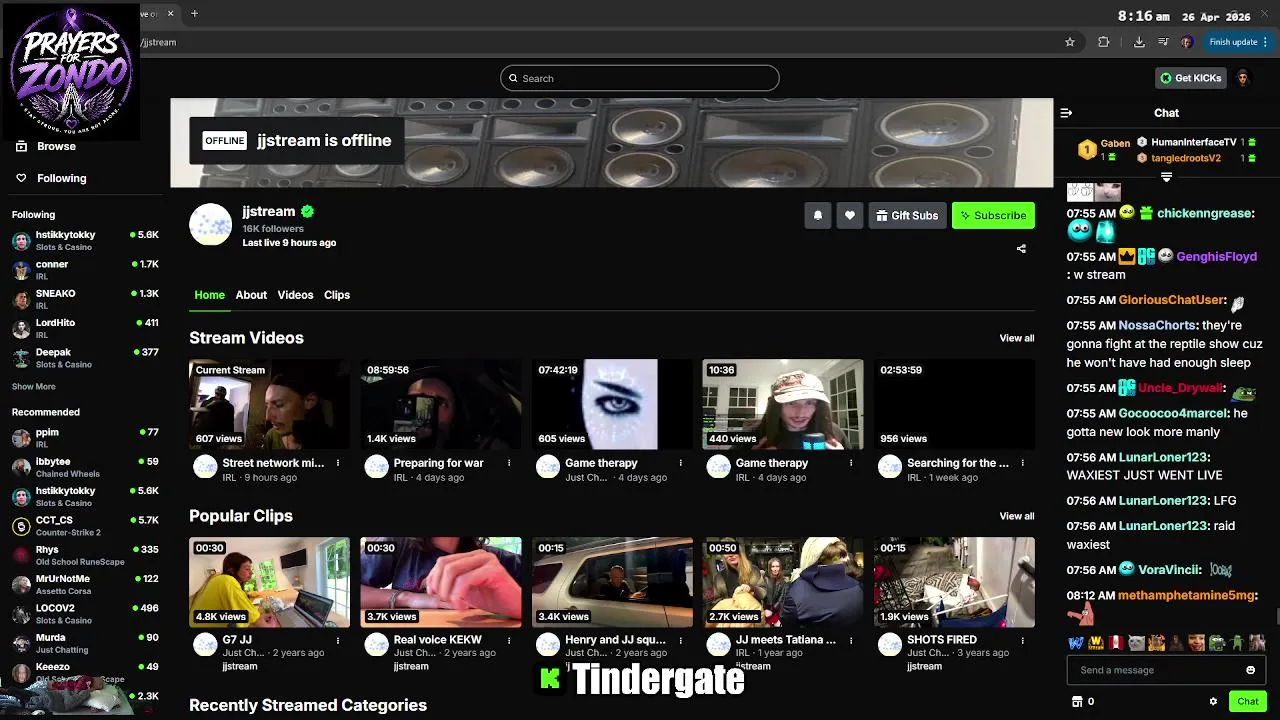
Task: Open MrUrNotMe in Recommended list
Action: pos(85,584)
